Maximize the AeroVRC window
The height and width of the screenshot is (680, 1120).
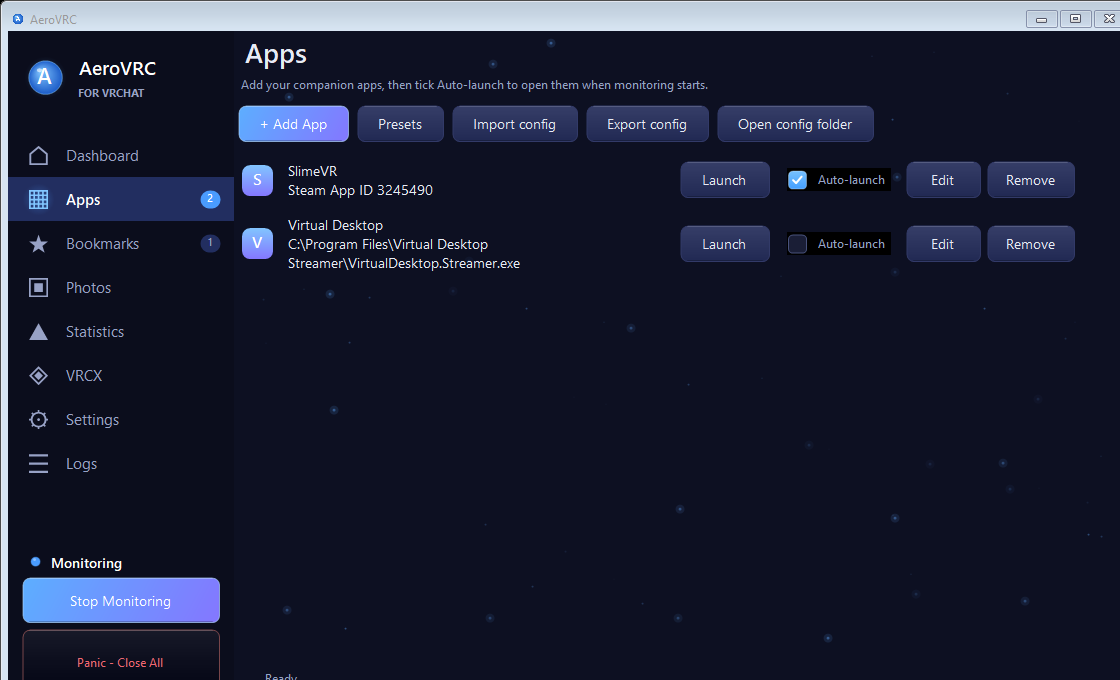(1075, 19)
